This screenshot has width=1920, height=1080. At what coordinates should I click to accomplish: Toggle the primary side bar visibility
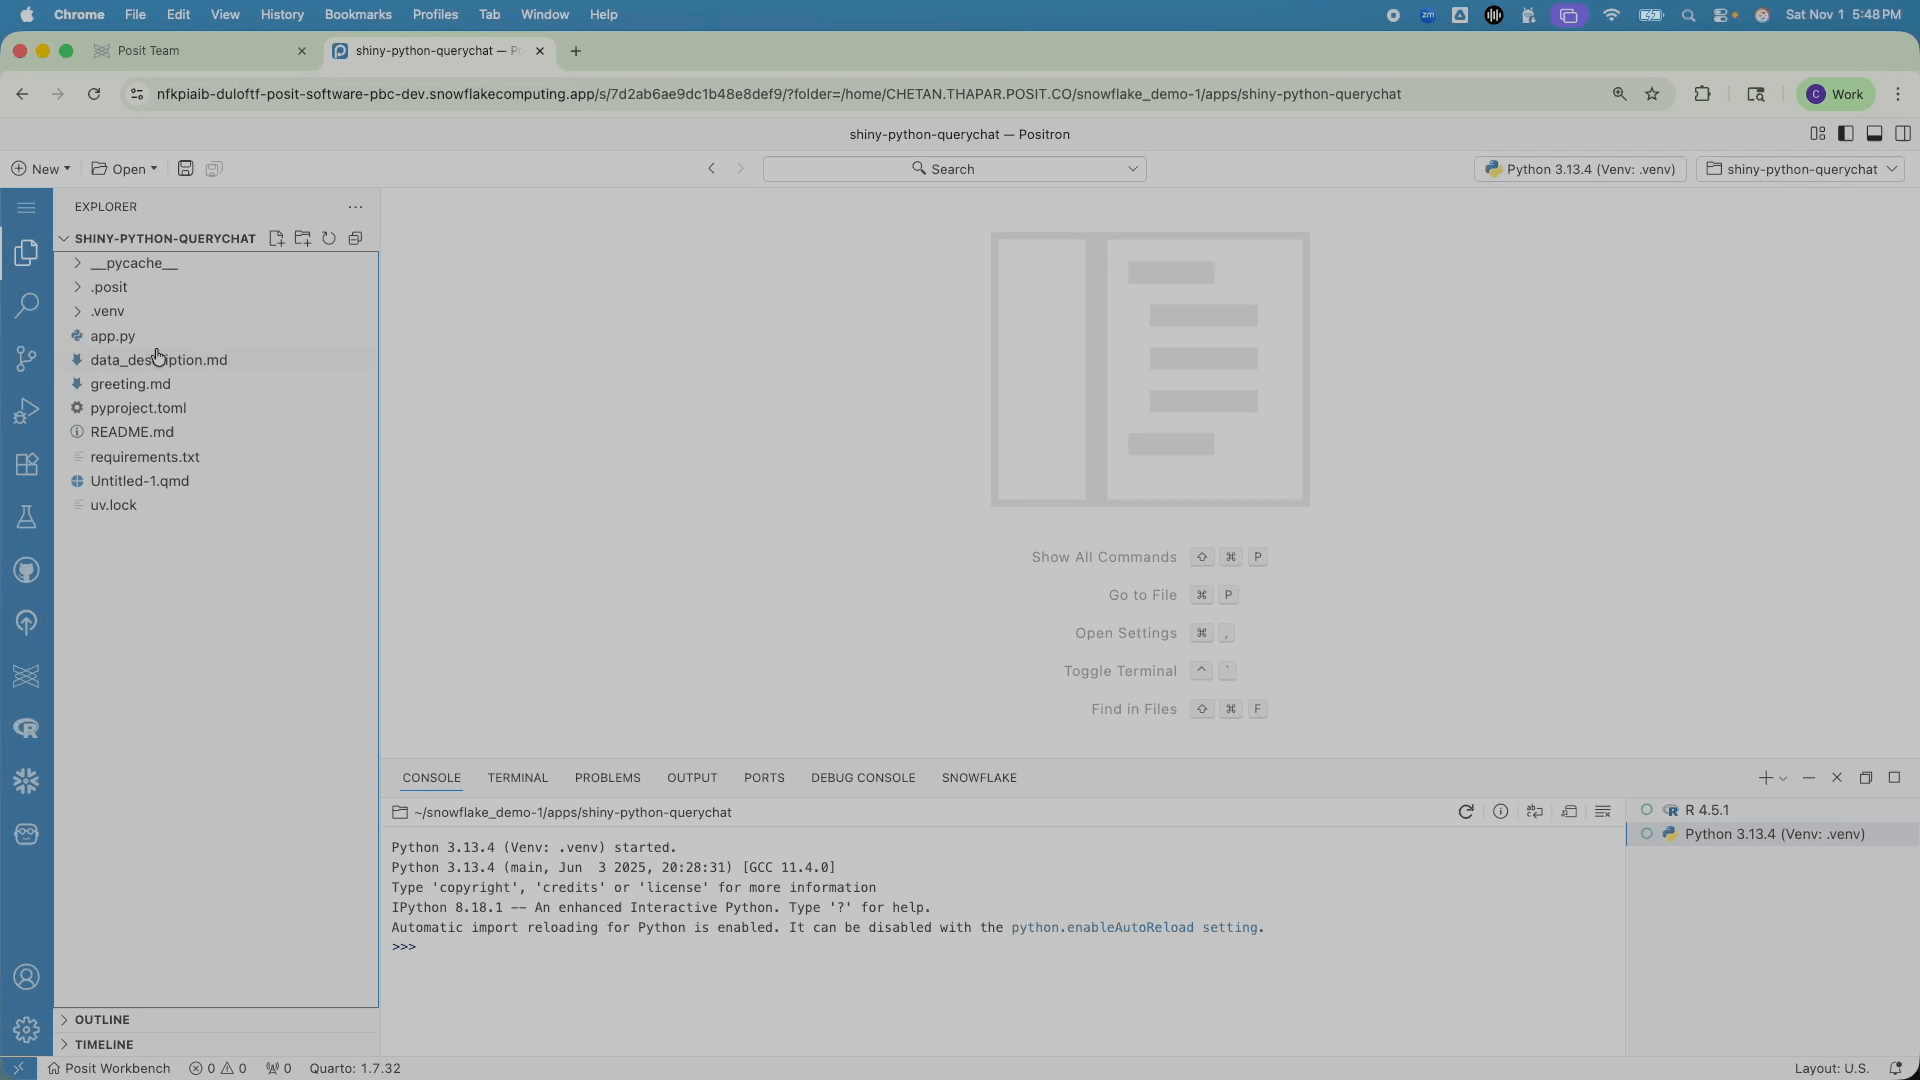pos(1846,134)
